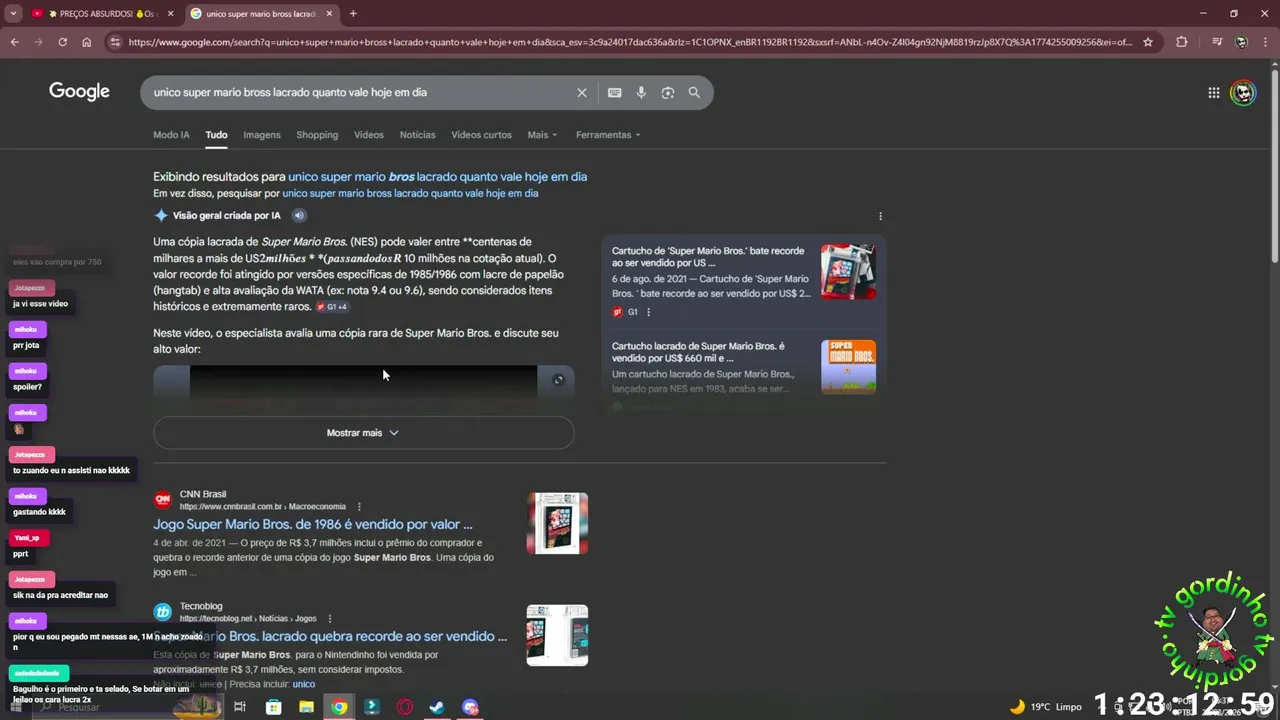Click the browser address bar URL

click(x=630, y=42)
